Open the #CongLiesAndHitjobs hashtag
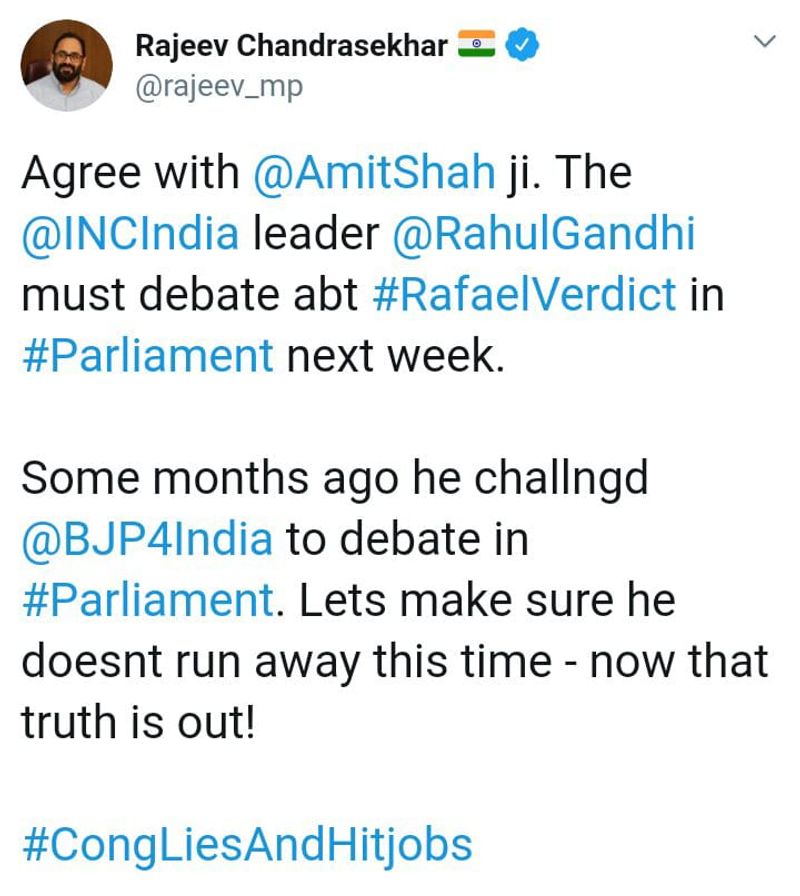Screen dimensions: 800x896 [246, 845]
